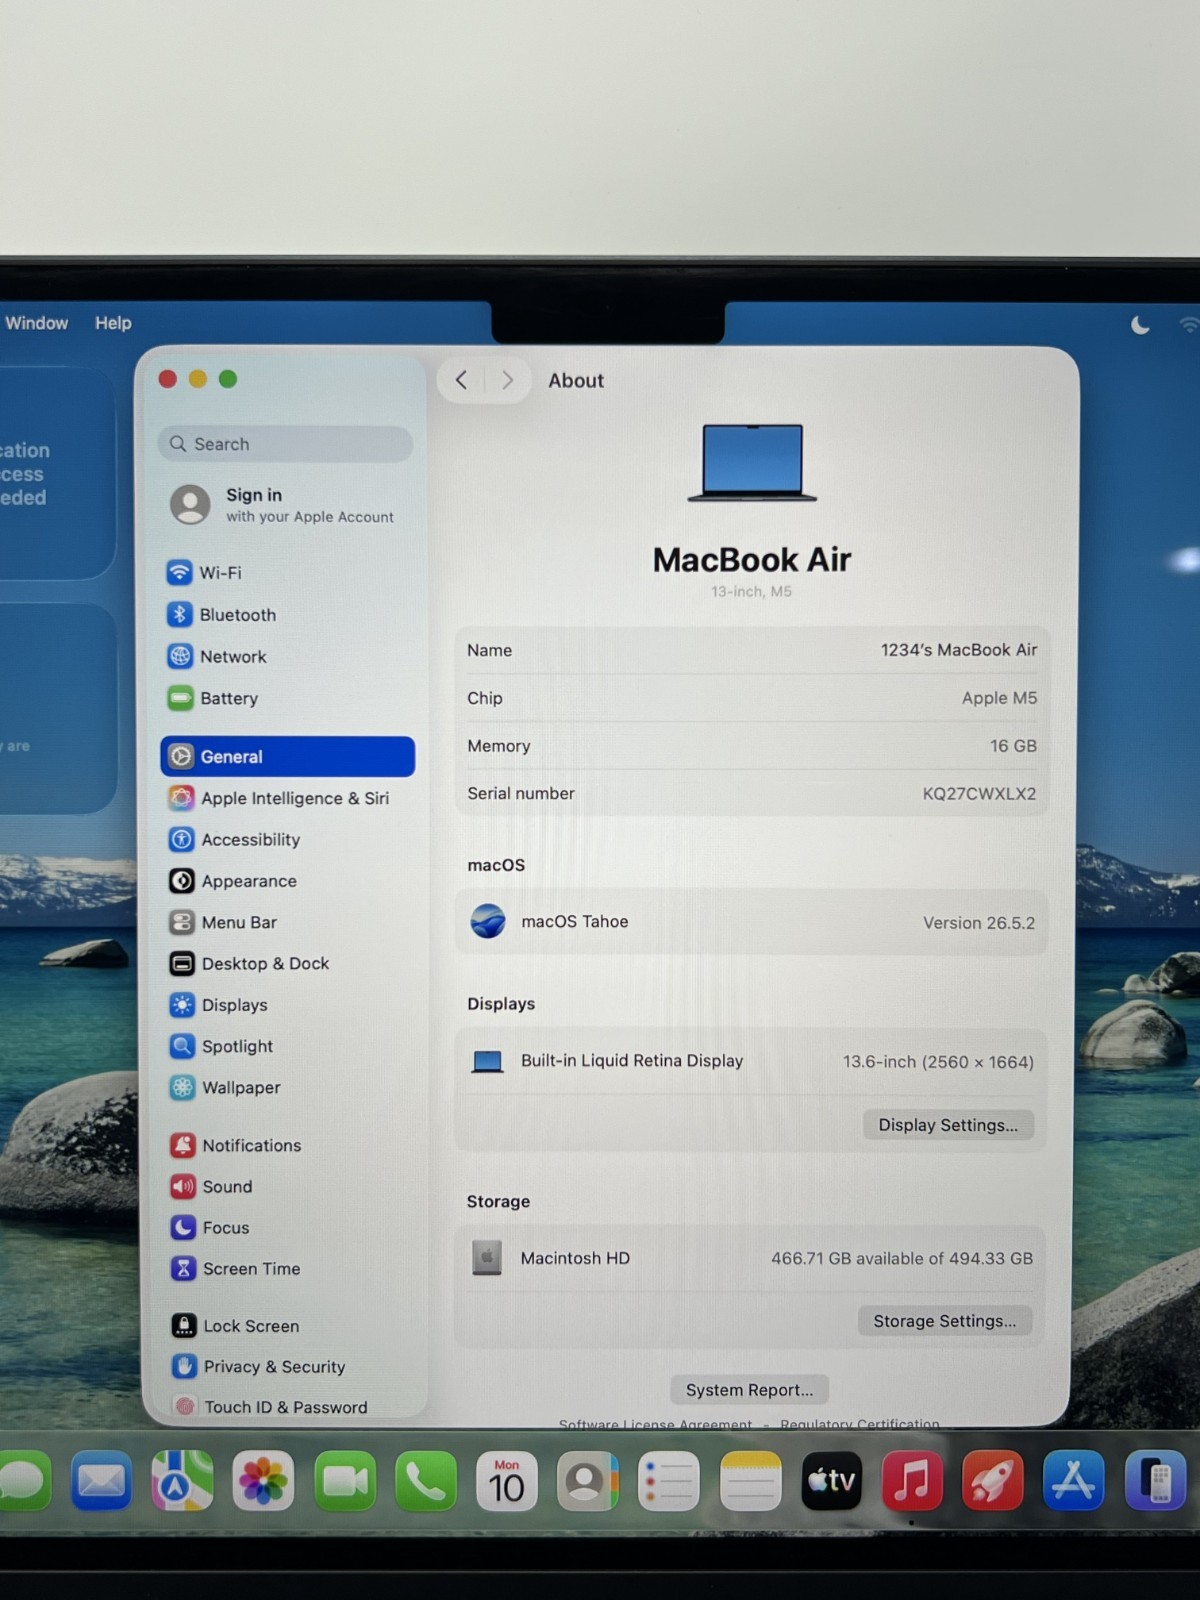The width and height of the screenshot is (1200, 1600).
Task: Click the Macintosh HD storage row
Action: pos(751,1258)
